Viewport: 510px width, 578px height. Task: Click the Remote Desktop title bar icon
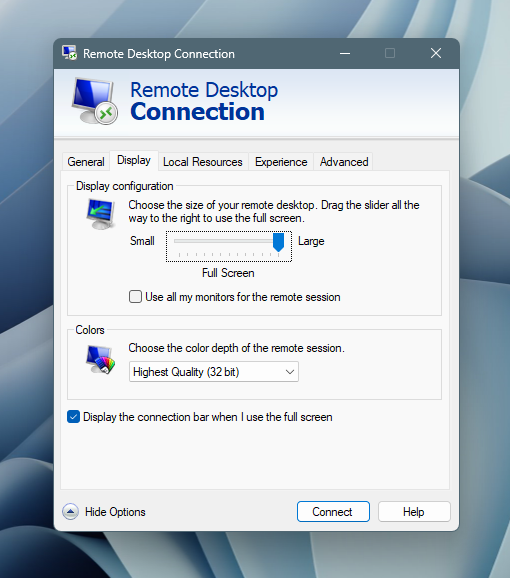[69, 53]
